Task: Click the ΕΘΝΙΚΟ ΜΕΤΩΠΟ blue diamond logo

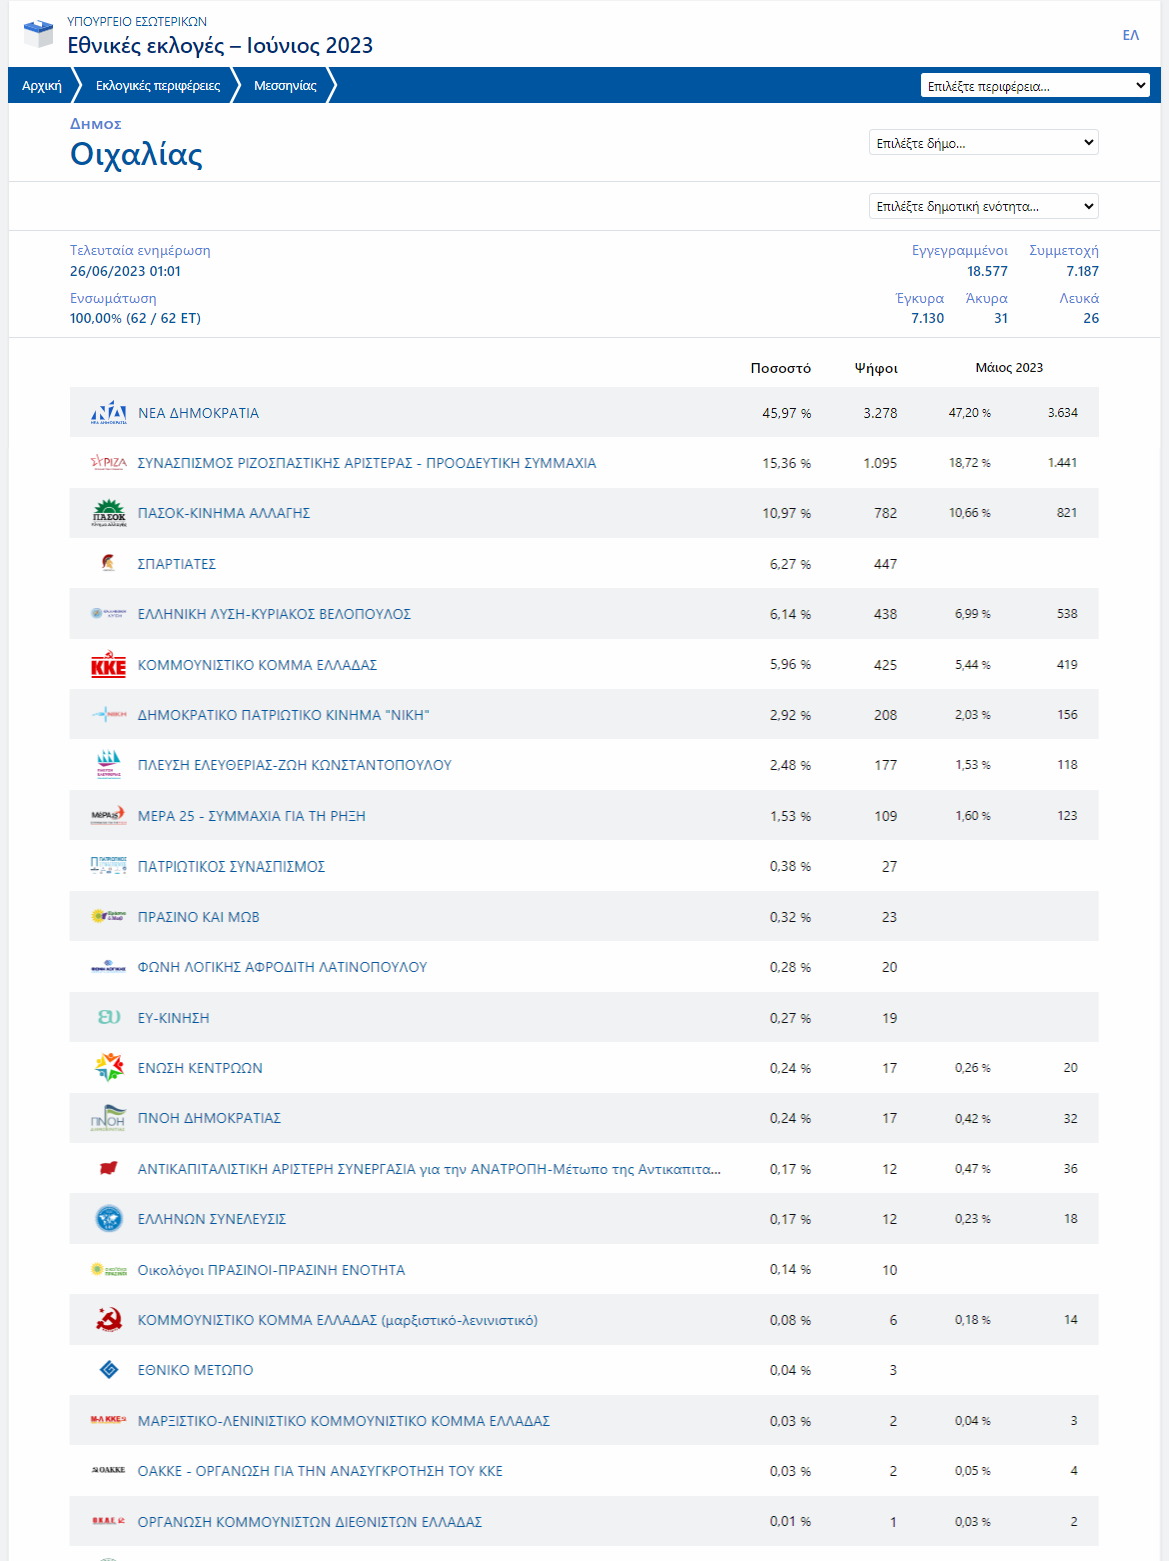Action: point(109,1370)
